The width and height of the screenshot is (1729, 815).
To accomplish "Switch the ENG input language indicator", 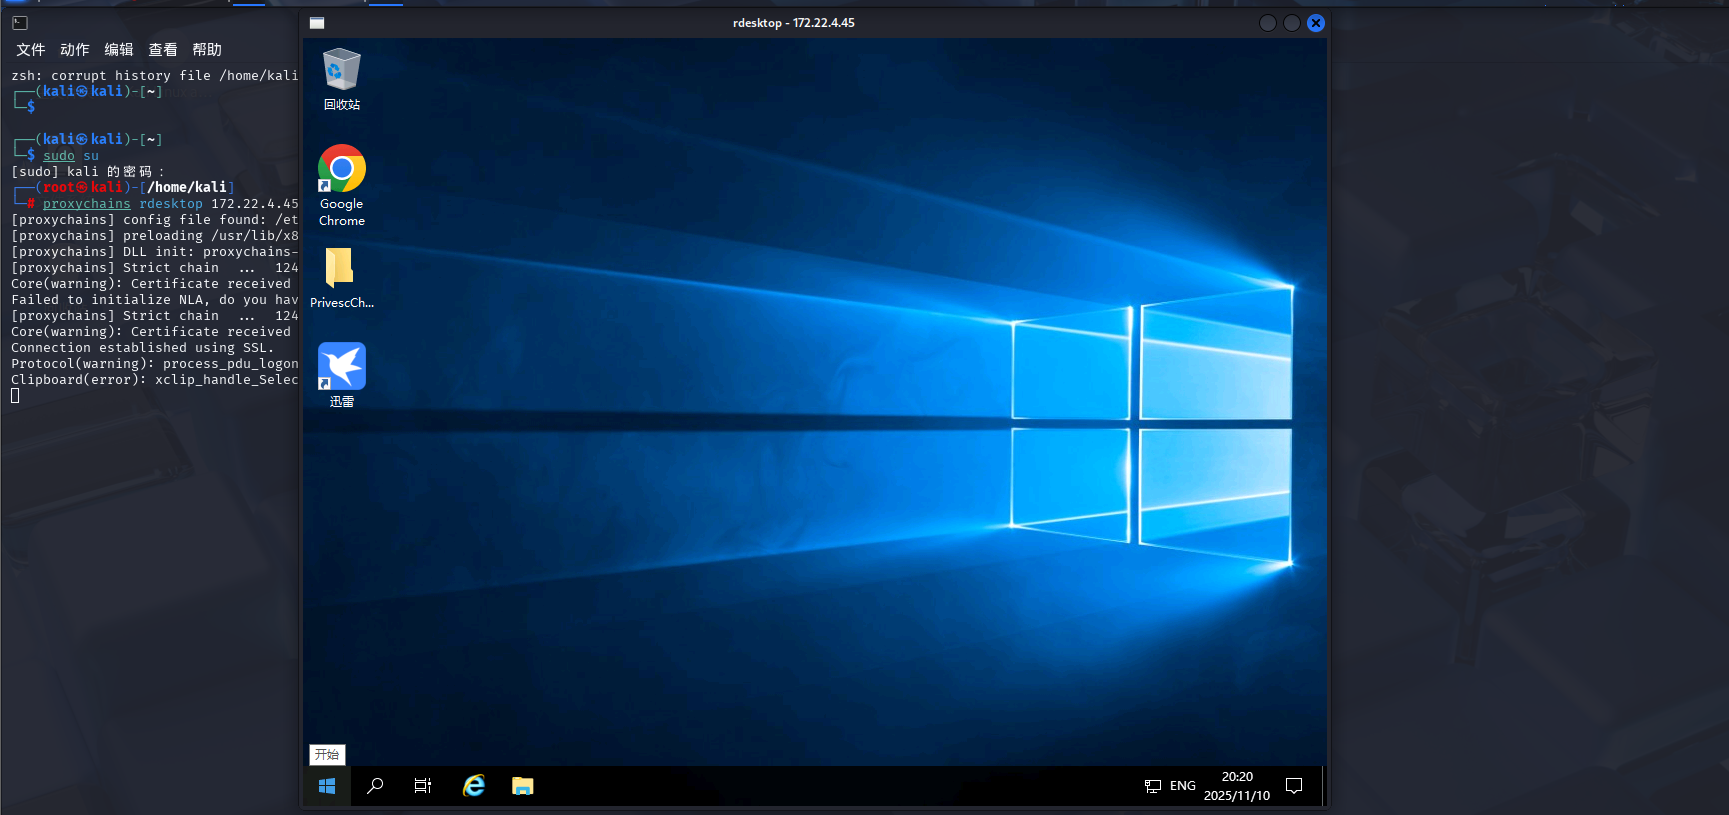I will [1183, 786].
